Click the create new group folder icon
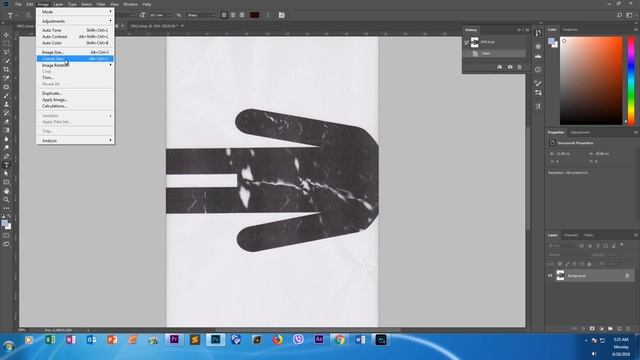Screen dimensions: 640x360 pos(610,329)
